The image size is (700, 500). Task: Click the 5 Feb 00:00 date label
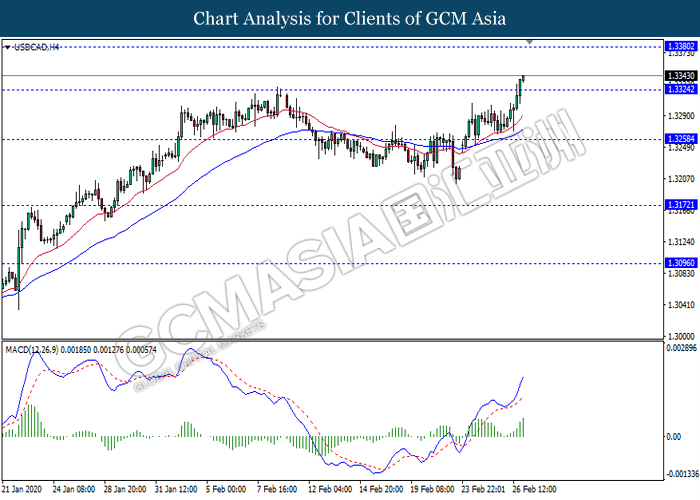point(226,489)
